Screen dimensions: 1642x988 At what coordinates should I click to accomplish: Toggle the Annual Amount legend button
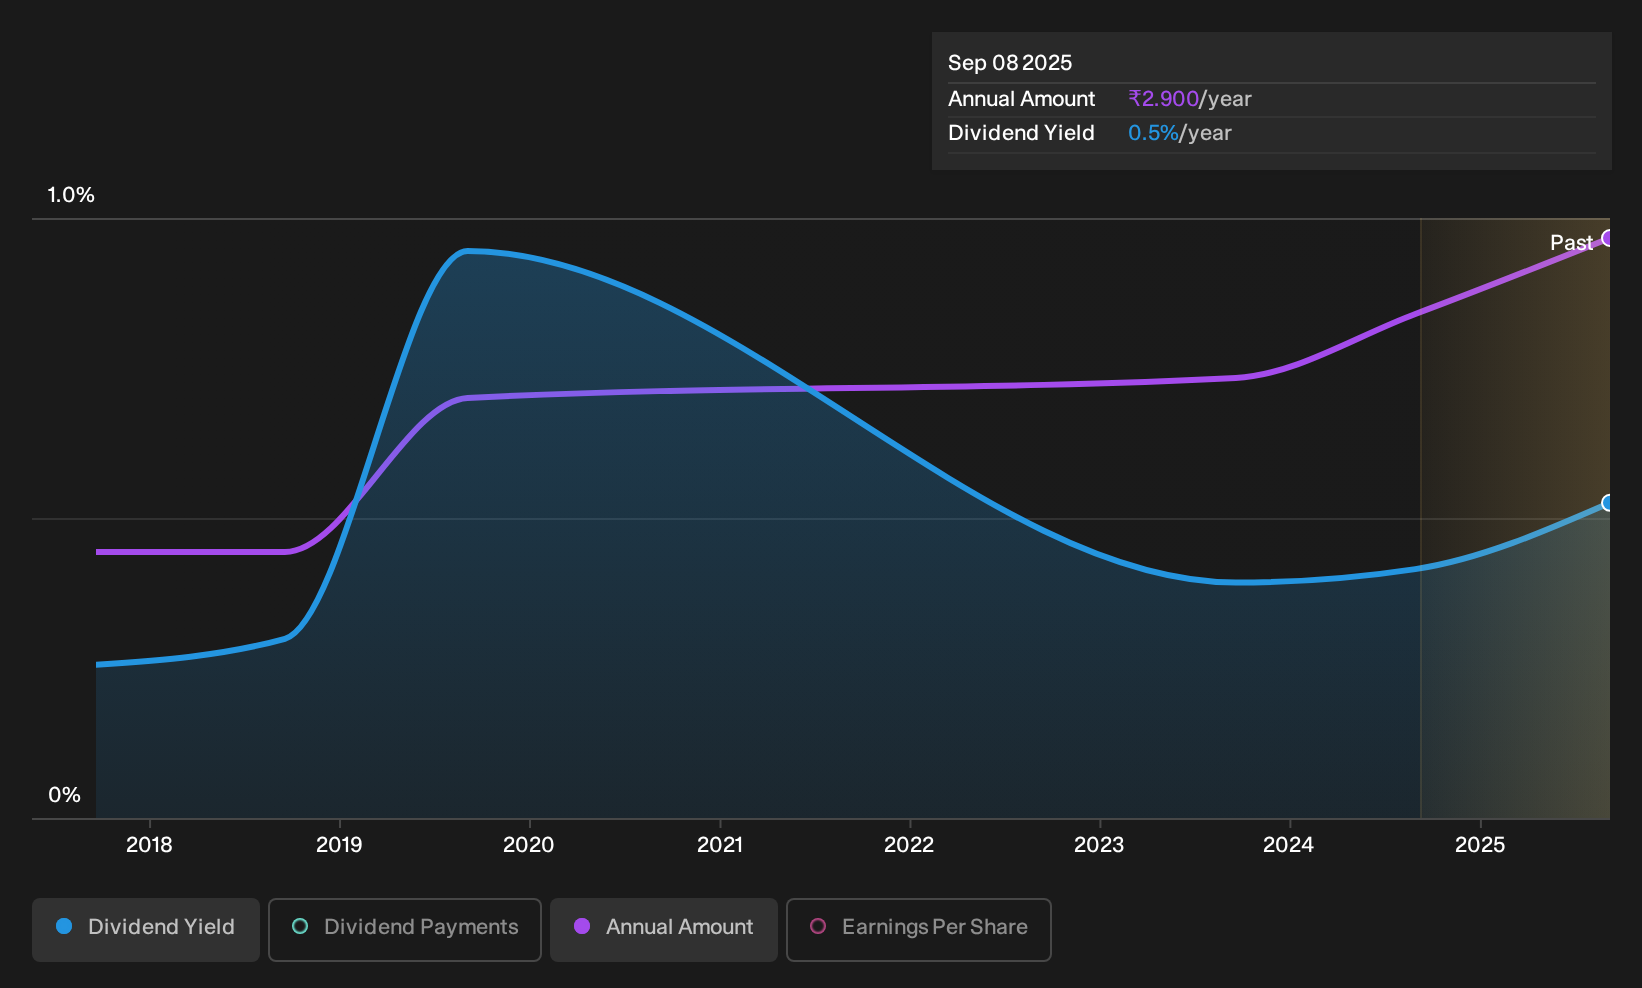(664, 930)
